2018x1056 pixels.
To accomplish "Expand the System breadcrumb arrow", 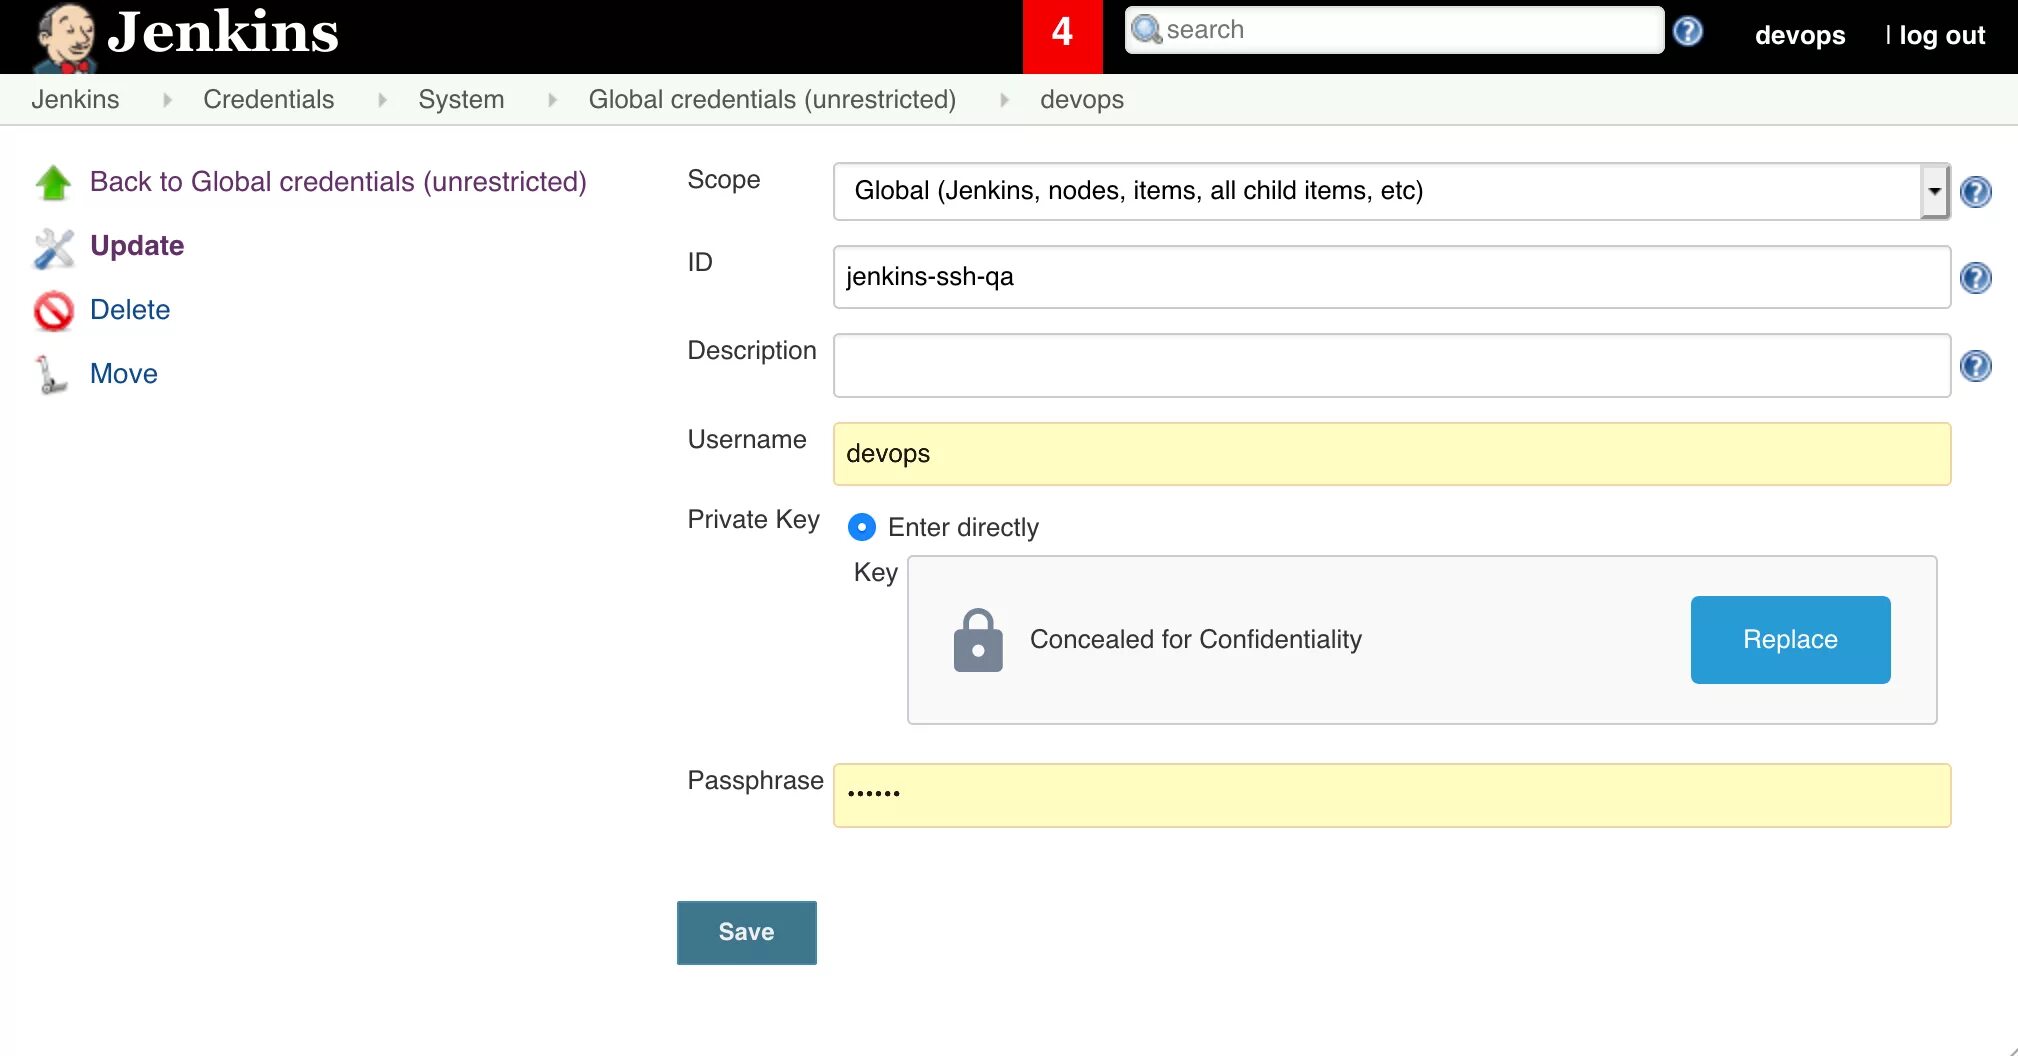I will point(552,100).
